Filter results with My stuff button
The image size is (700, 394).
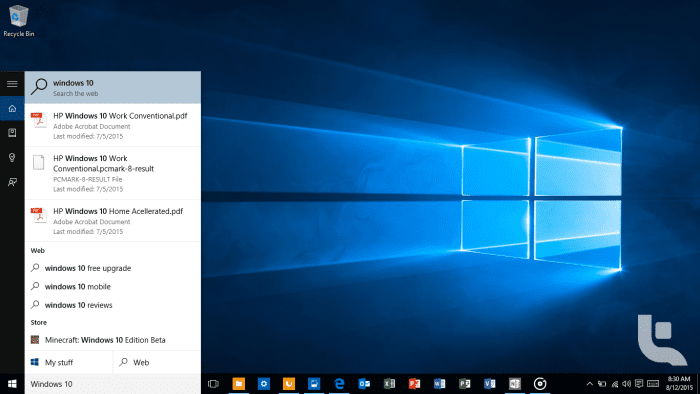coord(68,362)
